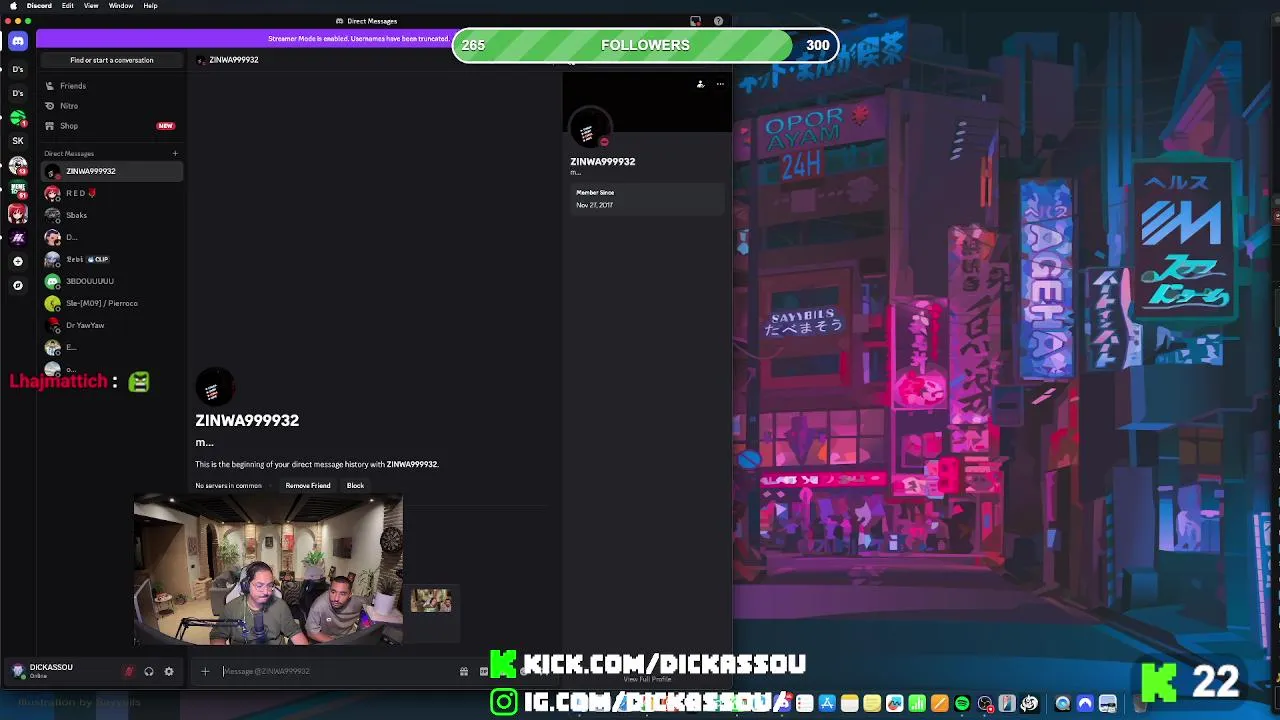Open the Pages icon in the Dock
1280x720 pixels.
940,704
